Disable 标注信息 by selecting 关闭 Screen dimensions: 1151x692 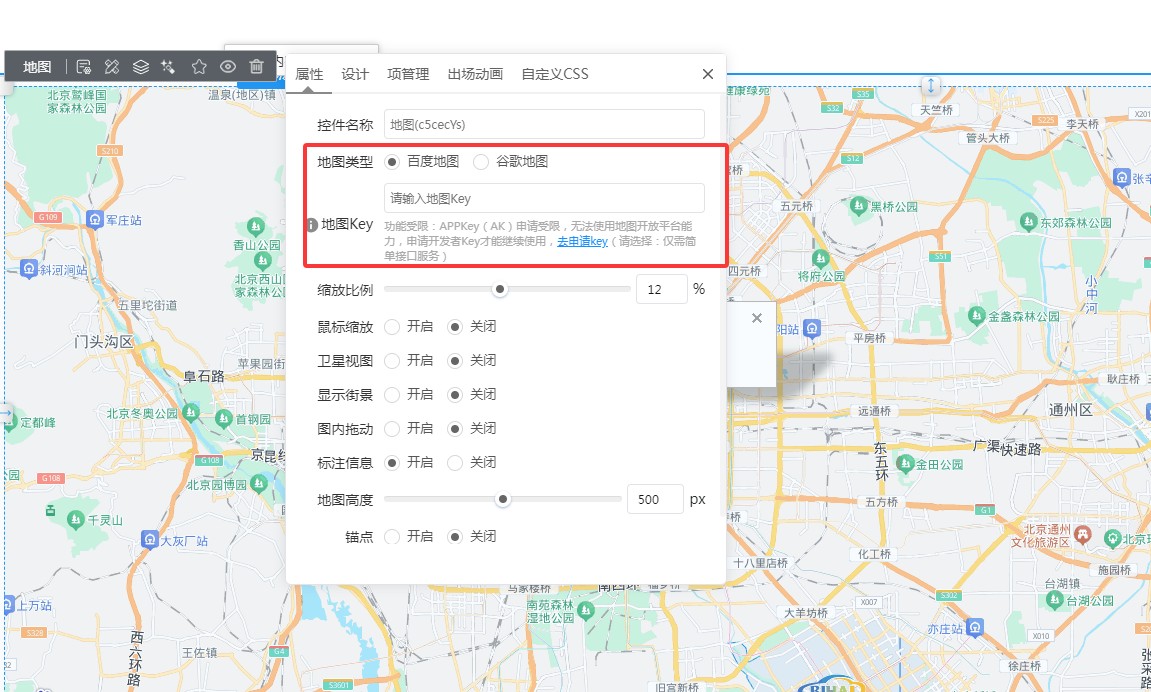click(x=456, y=463)
